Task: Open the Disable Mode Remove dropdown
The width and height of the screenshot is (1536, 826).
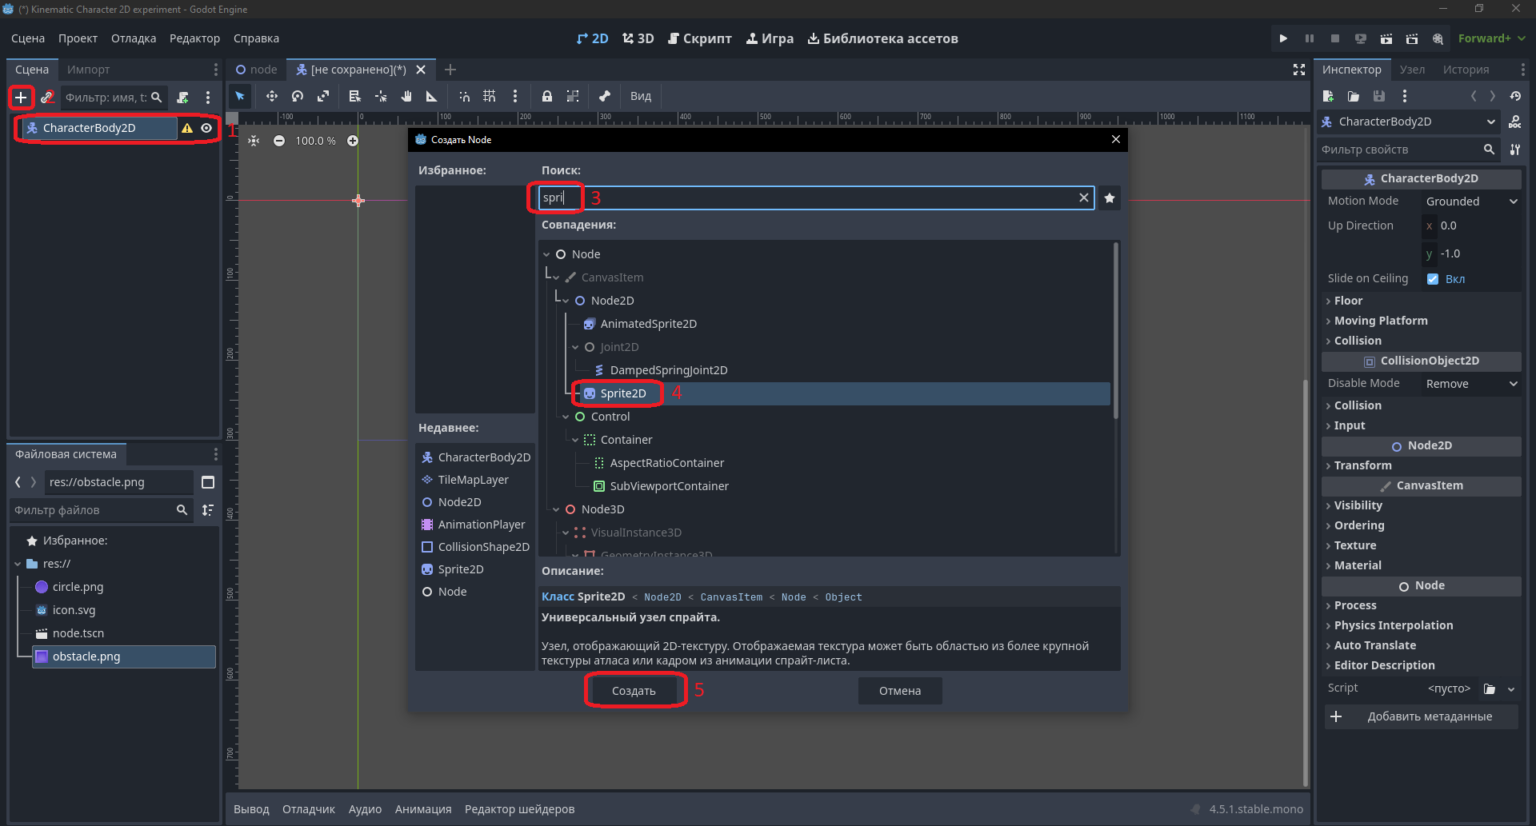Action: (1471, 383)
